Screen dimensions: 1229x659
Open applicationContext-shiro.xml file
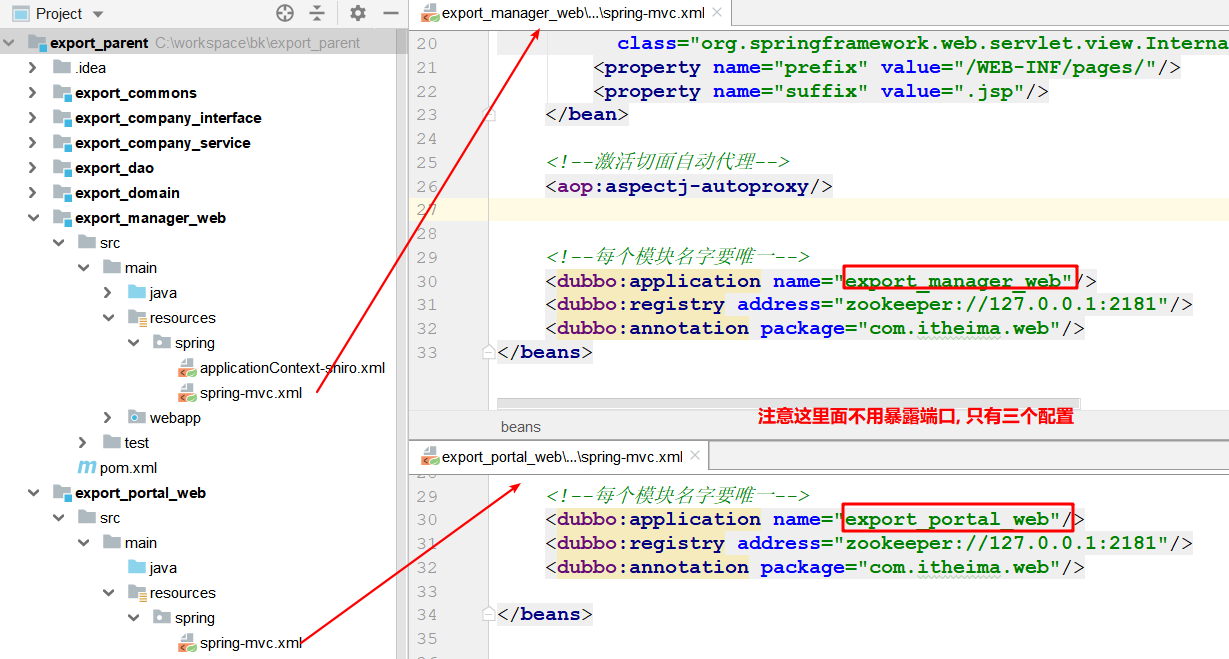(x=292, y=368)
